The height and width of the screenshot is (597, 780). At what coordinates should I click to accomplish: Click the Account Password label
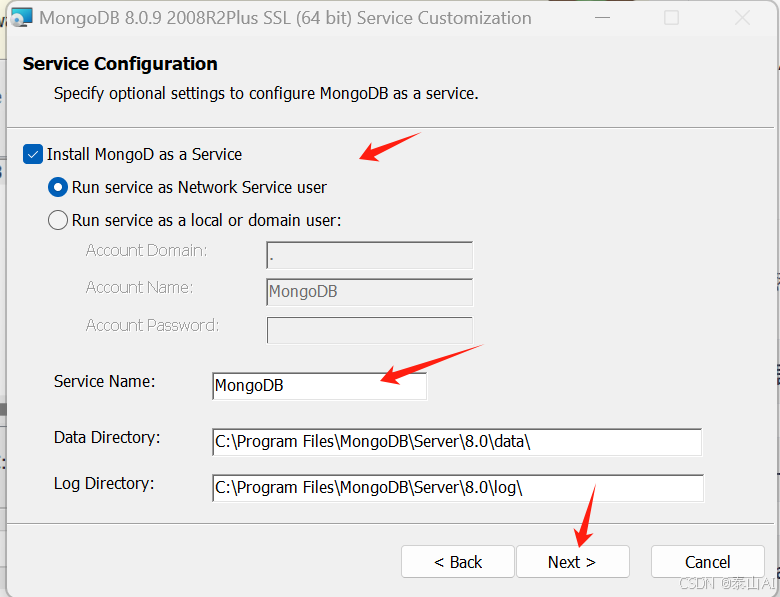pyautogui.click(x=152, y=325)
